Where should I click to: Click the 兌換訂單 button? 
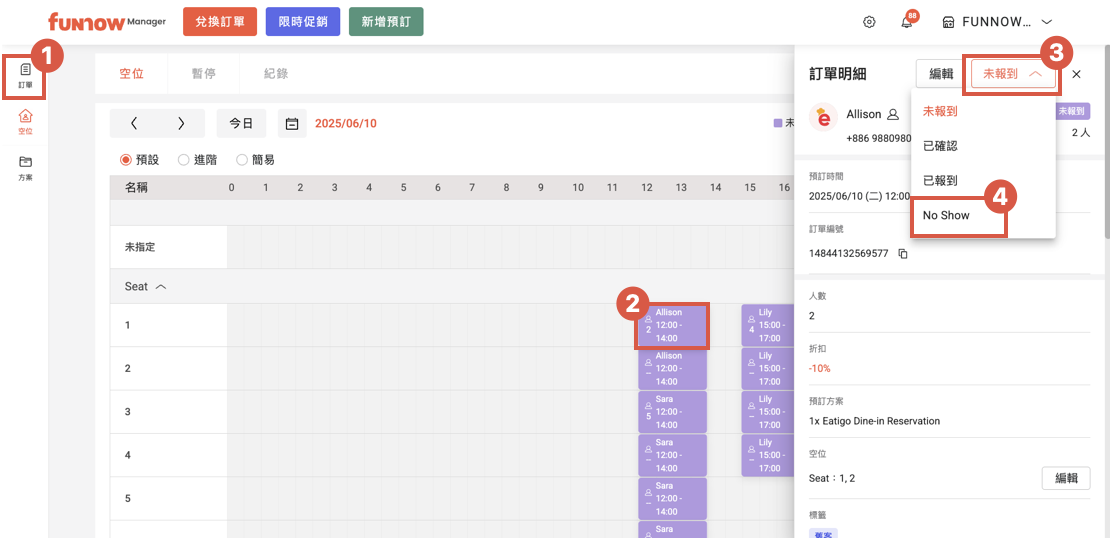(220, 22)
